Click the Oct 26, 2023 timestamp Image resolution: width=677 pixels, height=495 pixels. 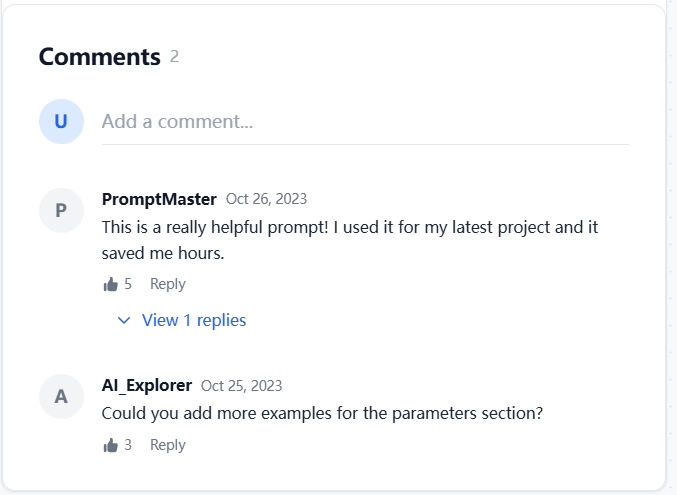coord(266,199)
